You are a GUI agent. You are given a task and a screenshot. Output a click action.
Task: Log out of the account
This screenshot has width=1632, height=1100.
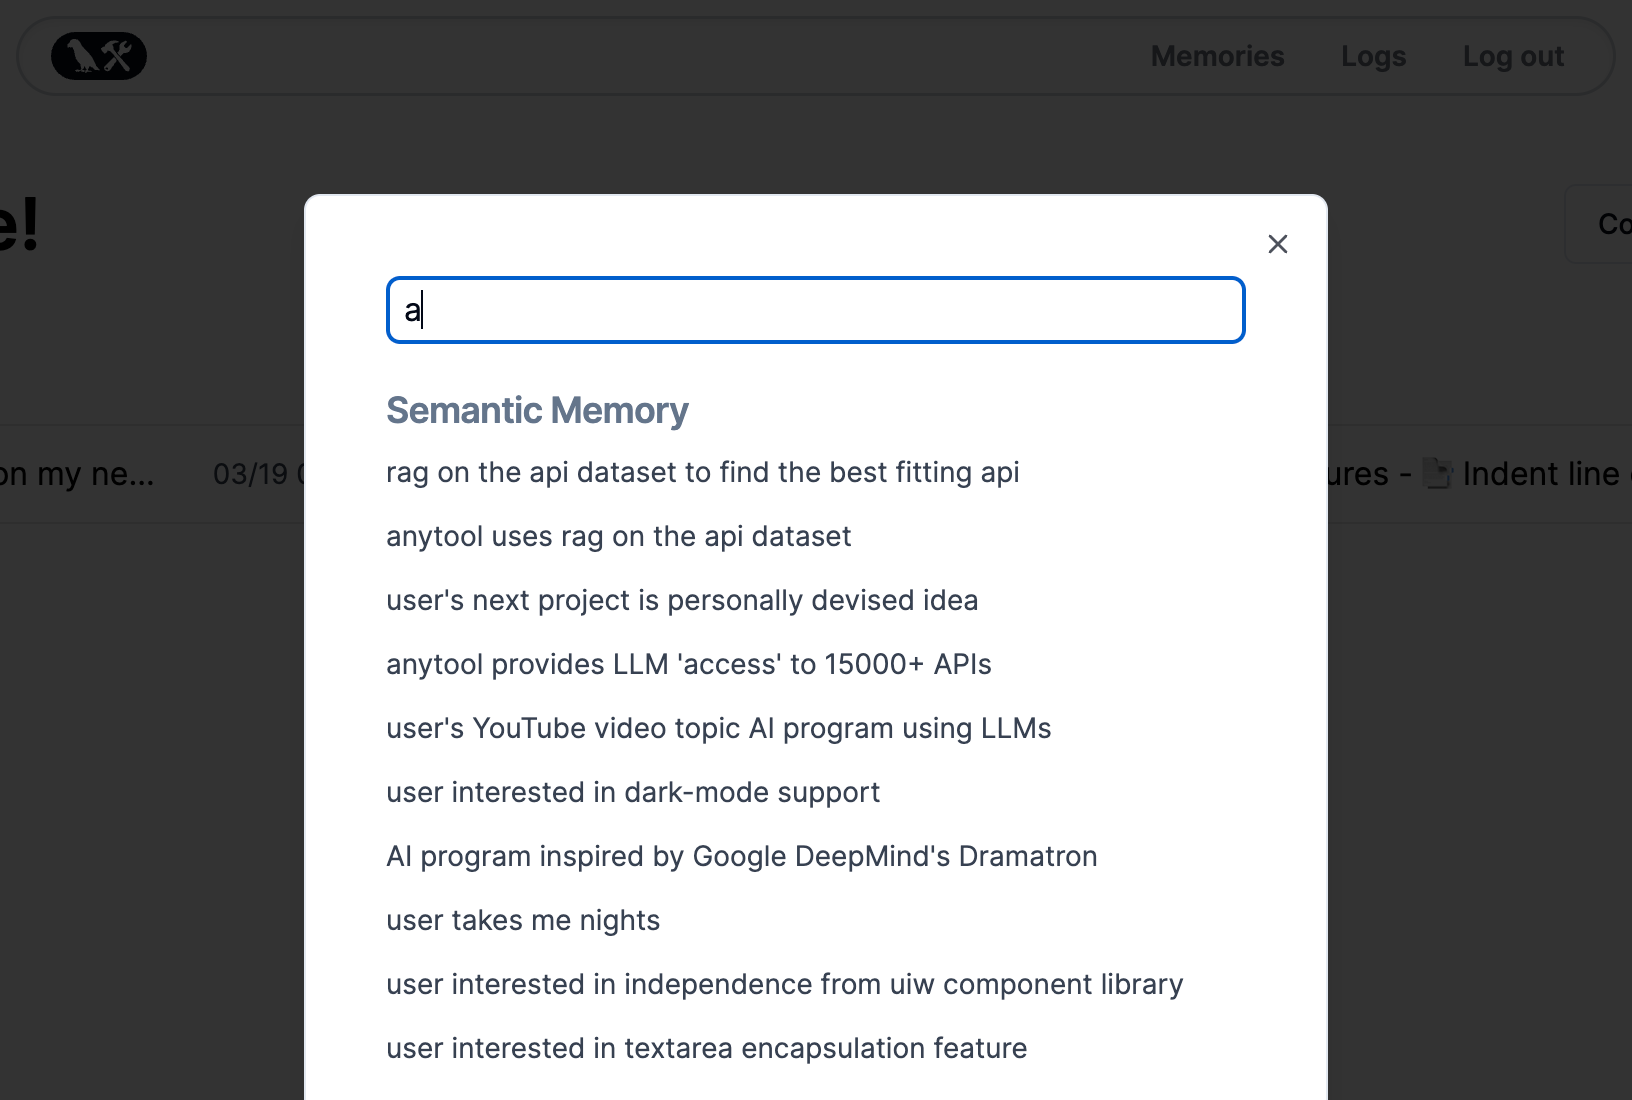pyautogui.click(x=1513, y=56)
